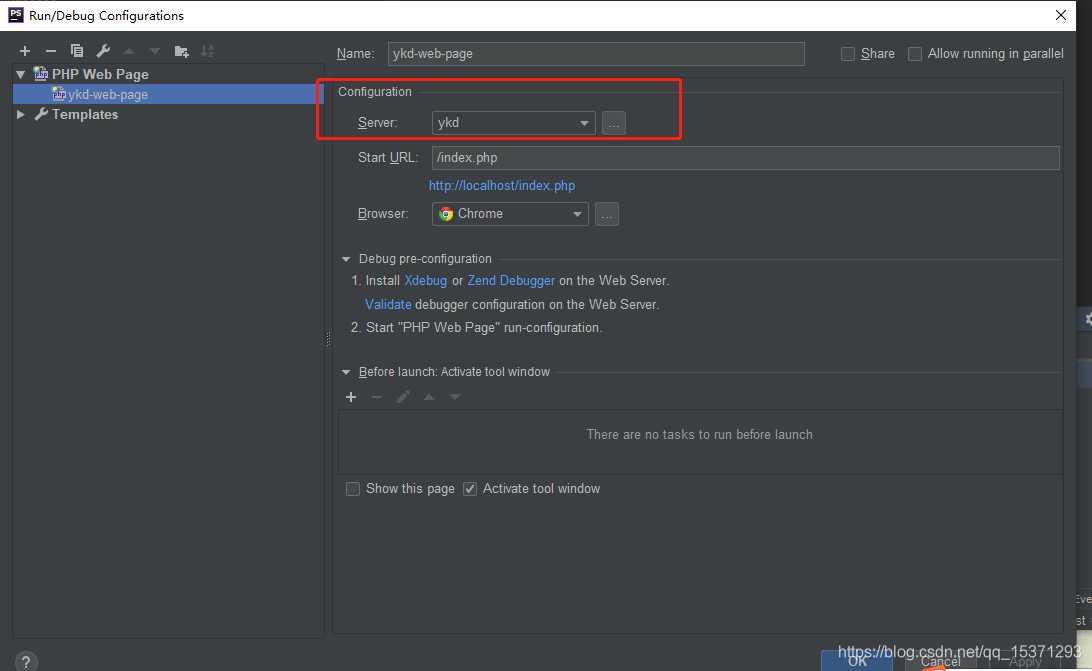Add a before-launch task with plus icon
Viewport: 1092px width, 671px height.
(x=351, y=396)
